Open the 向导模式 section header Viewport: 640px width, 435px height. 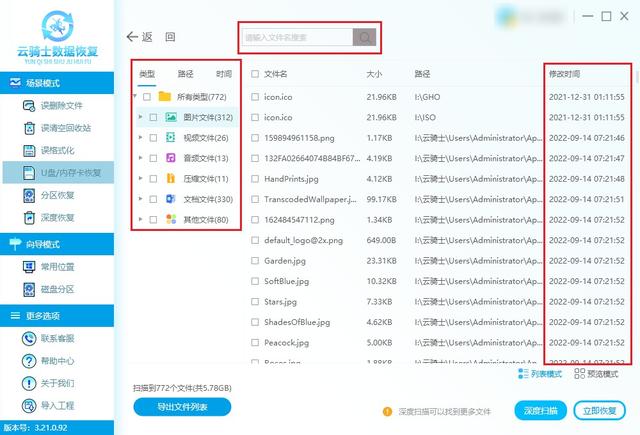point(57,244)
